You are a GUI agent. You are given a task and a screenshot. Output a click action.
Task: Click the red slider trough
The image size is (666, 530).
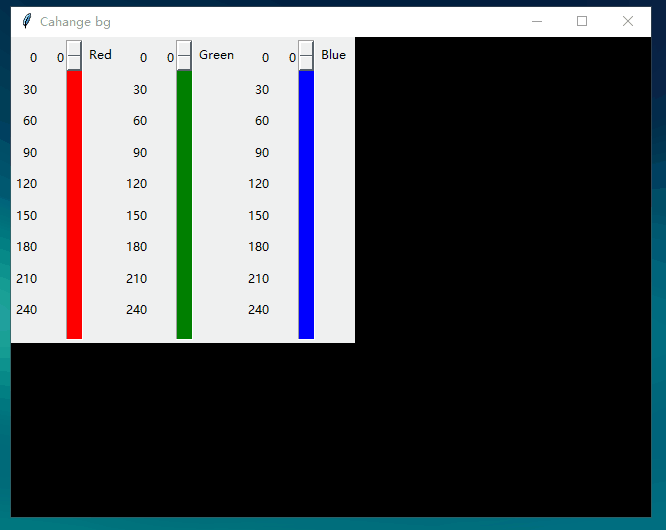point(74,205)
